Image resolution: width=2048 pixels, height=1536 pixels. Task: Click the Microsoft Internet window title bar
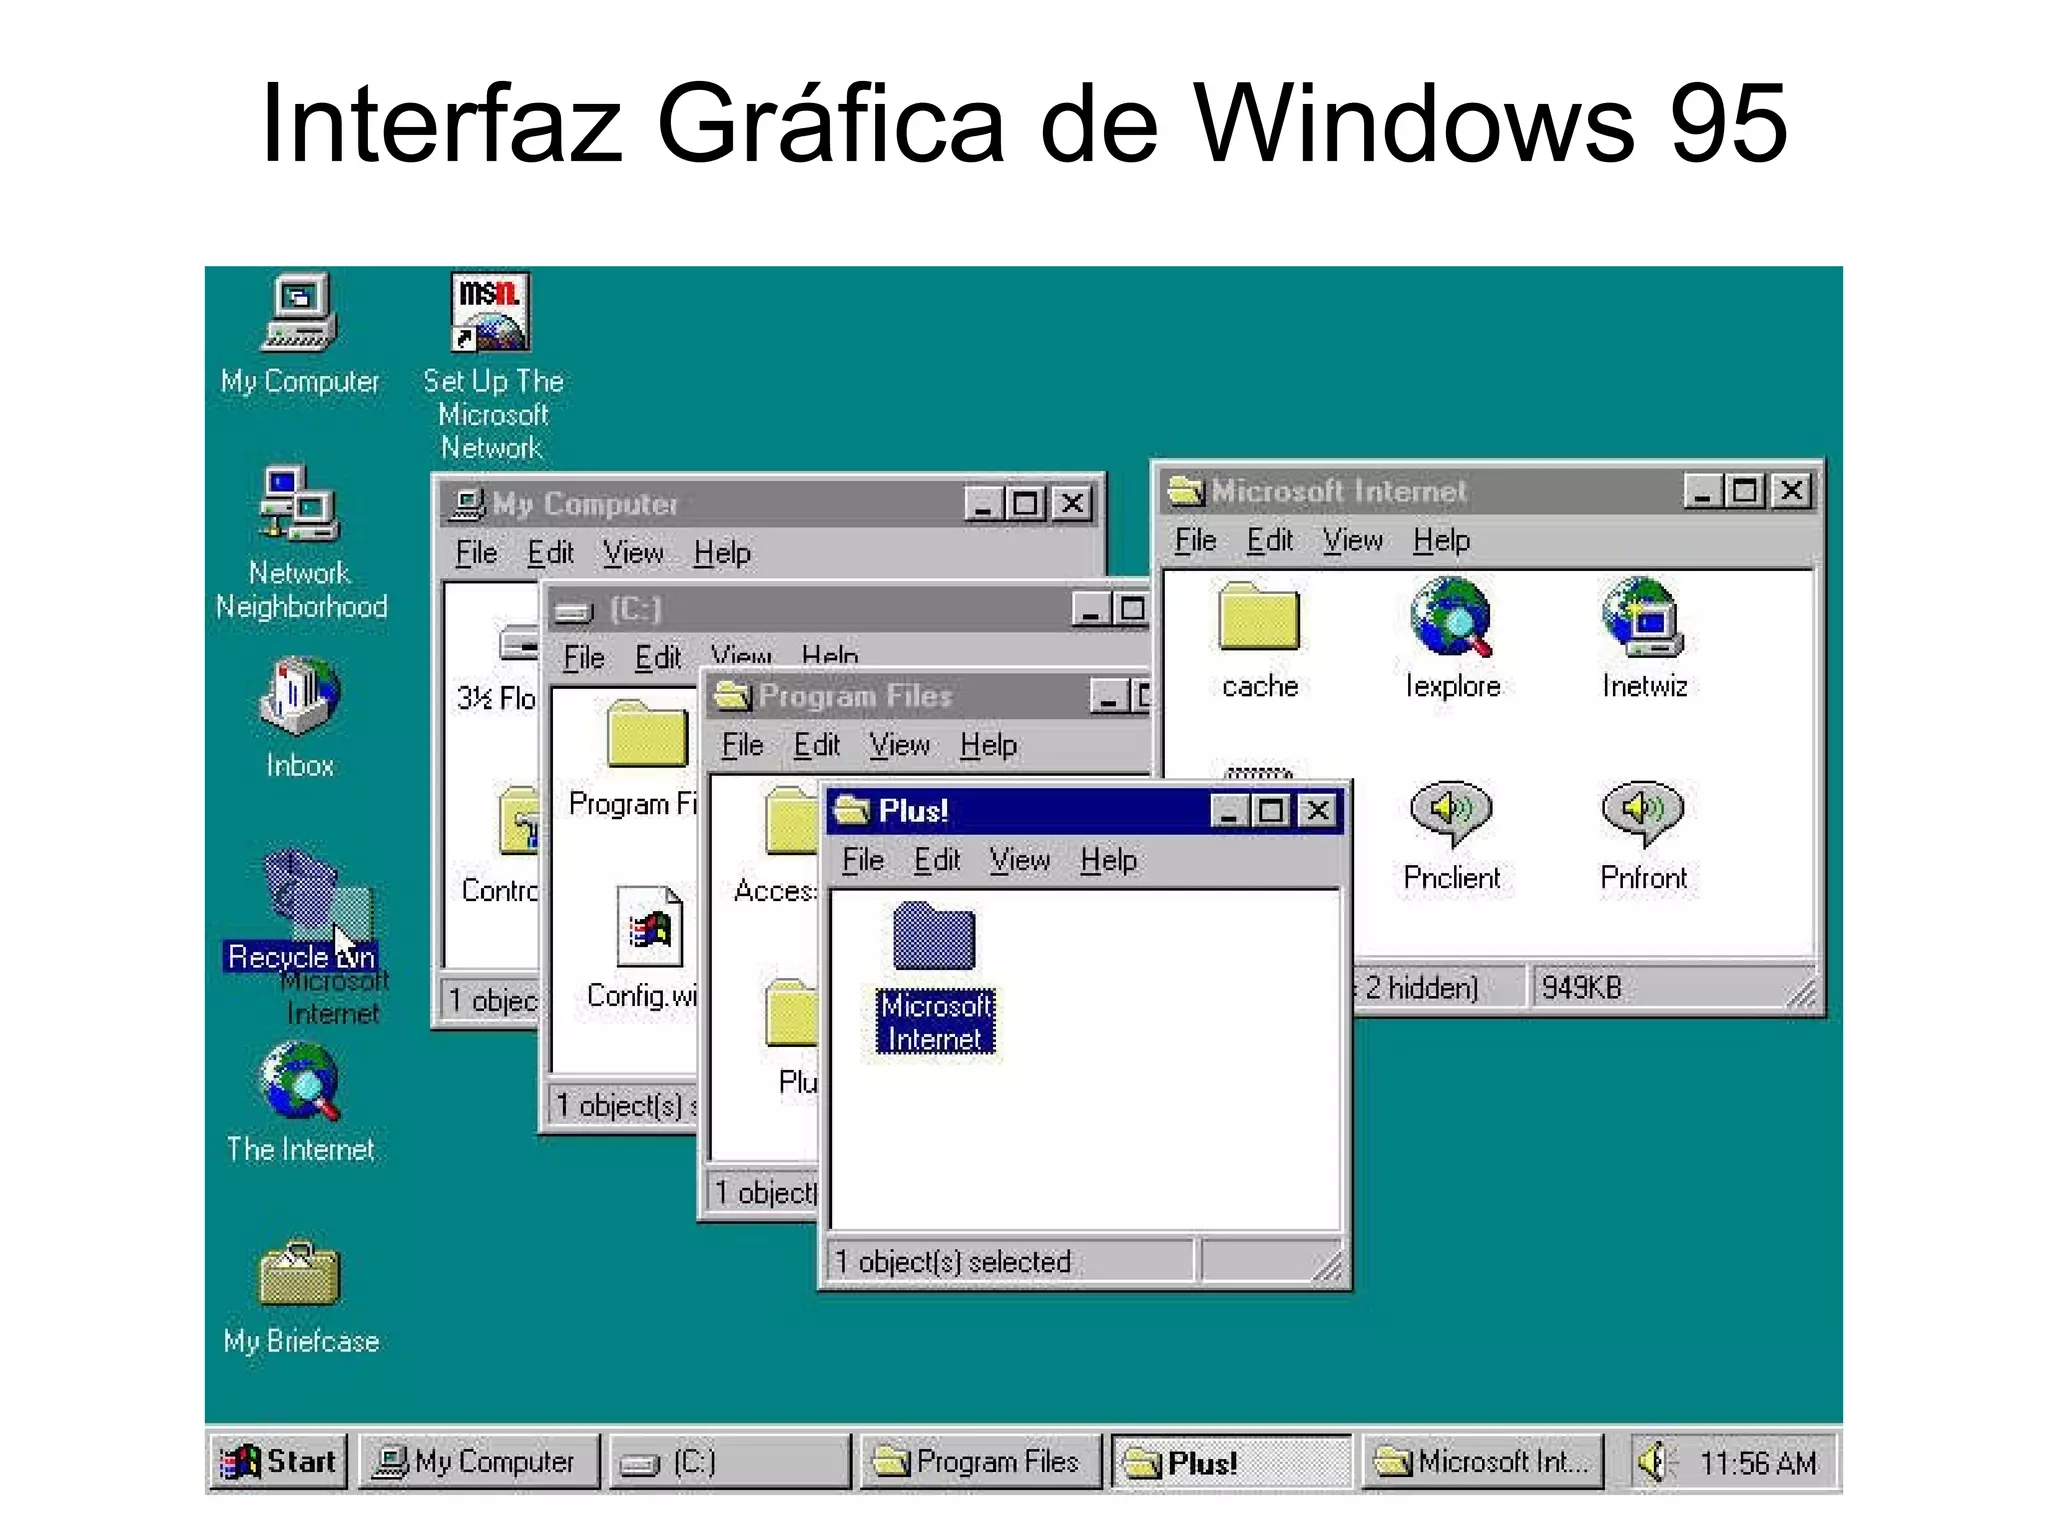coord(1488,491)
